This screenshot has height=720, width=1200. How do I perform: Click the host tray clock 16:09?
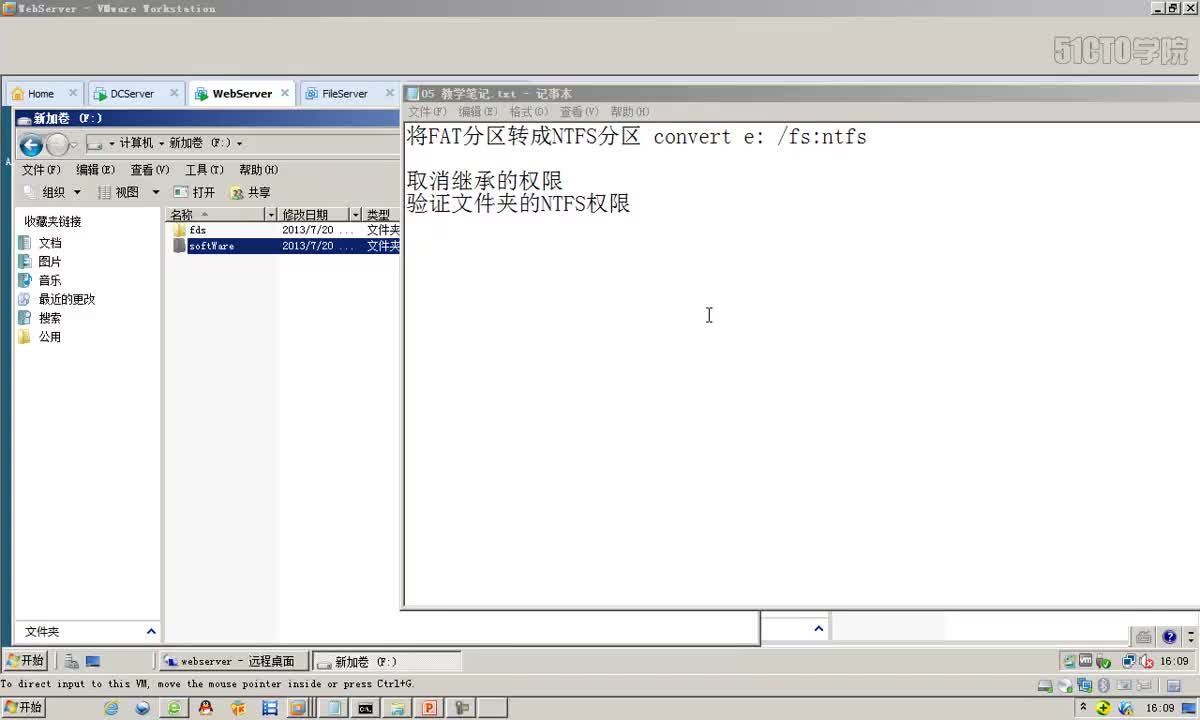pyautogui.click(x=1160, y=708)
